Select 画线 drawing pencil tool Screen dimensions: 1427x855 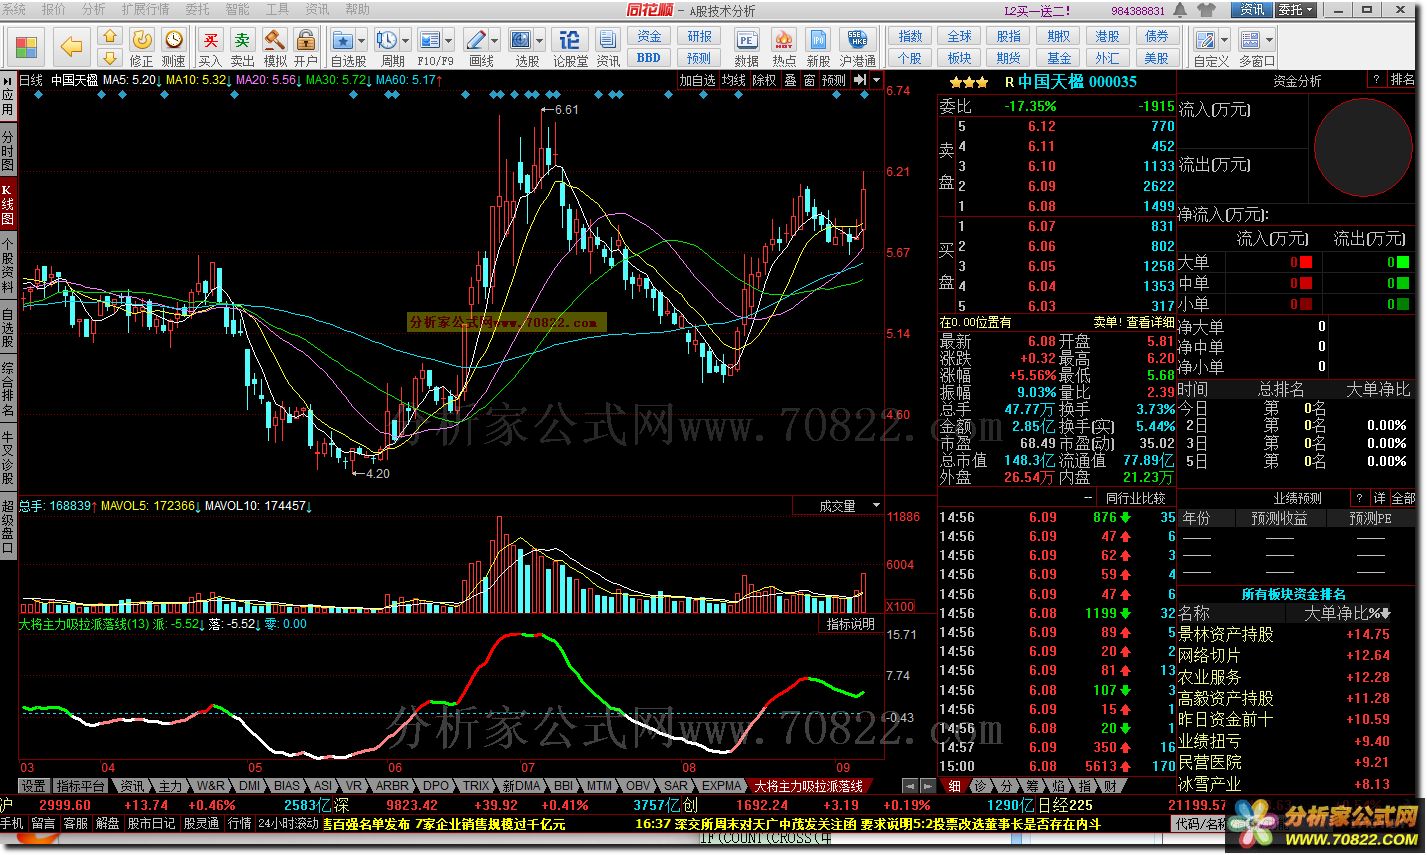coord(476,41)
